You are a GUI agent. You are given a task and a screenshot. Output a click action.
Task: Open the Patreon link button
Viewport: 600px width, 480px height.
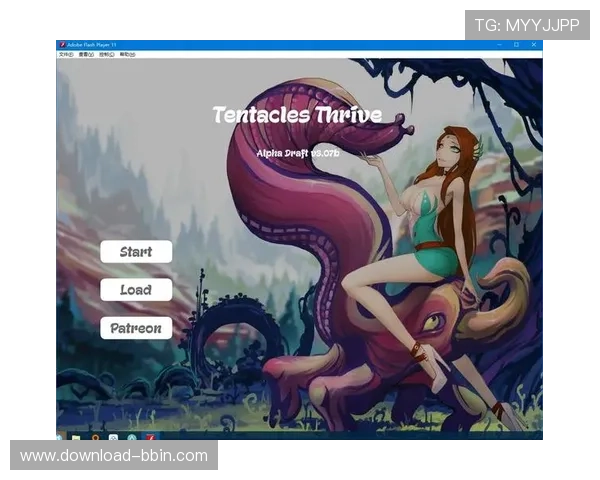pyautogui.click(x=136, y=328)
